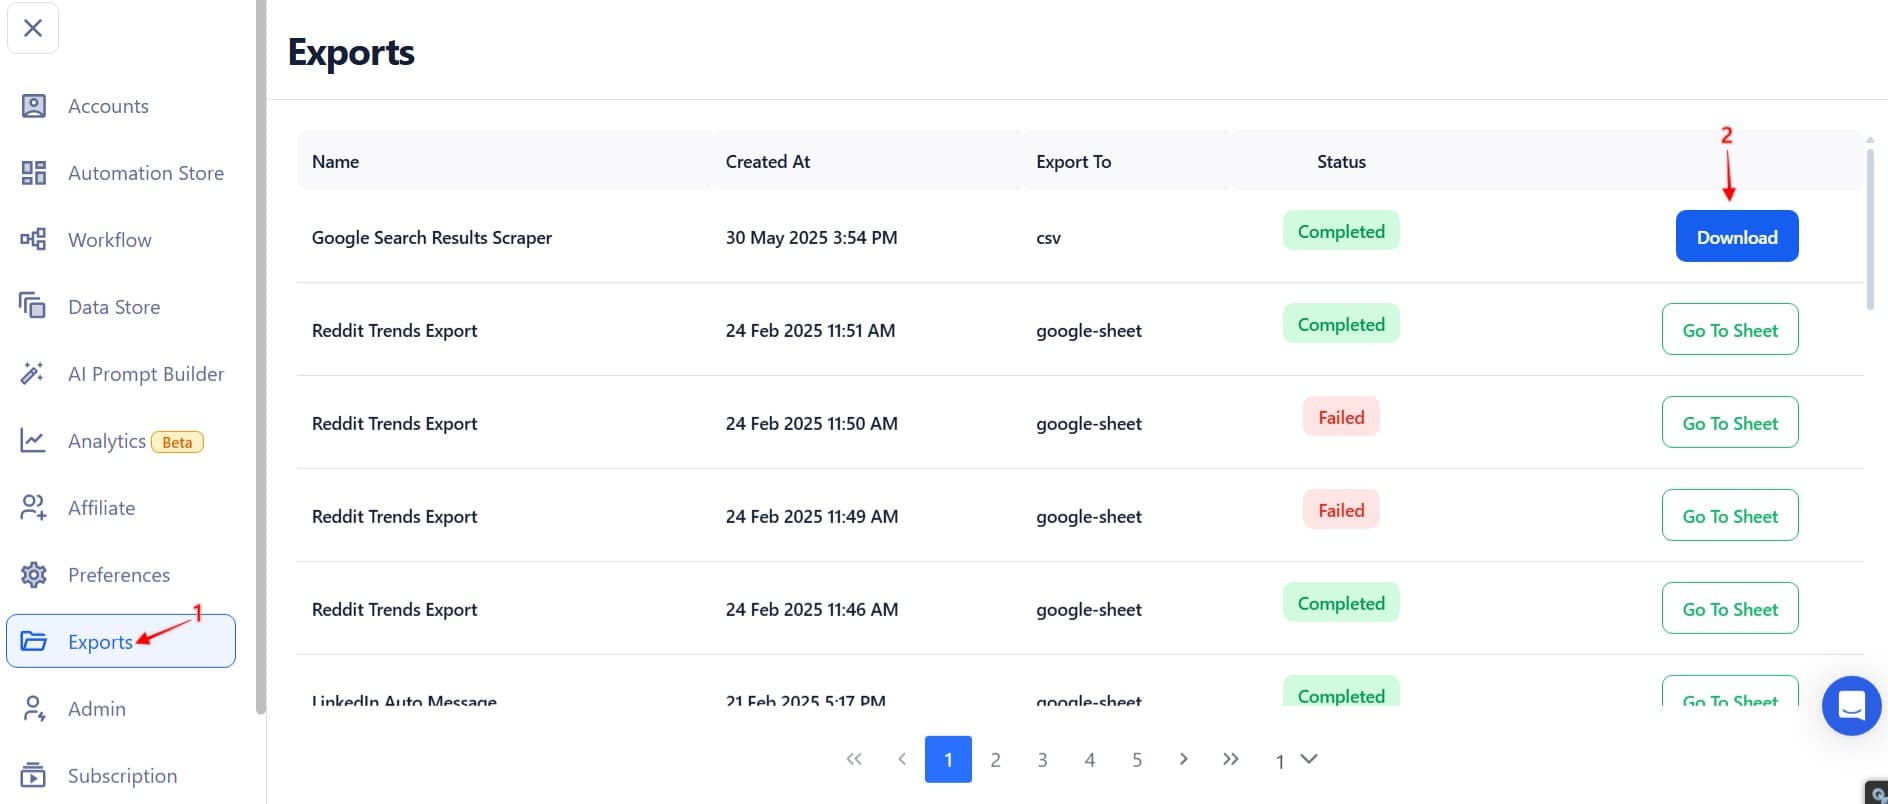Open the chat support bubble

coord(1851,706)
